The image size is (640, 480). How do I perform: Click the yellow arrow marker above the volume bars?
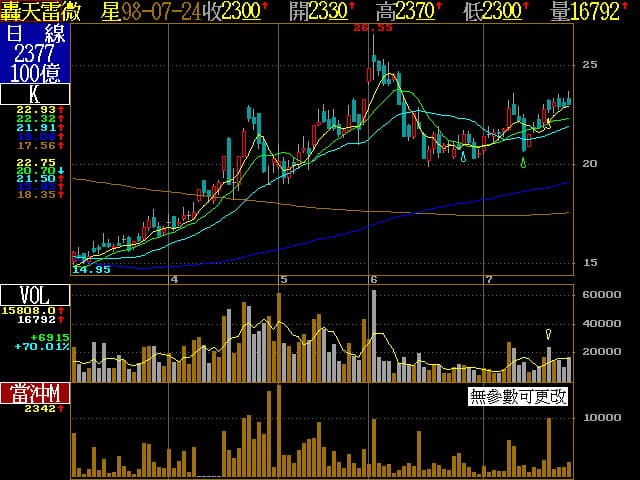click(548, 333)
